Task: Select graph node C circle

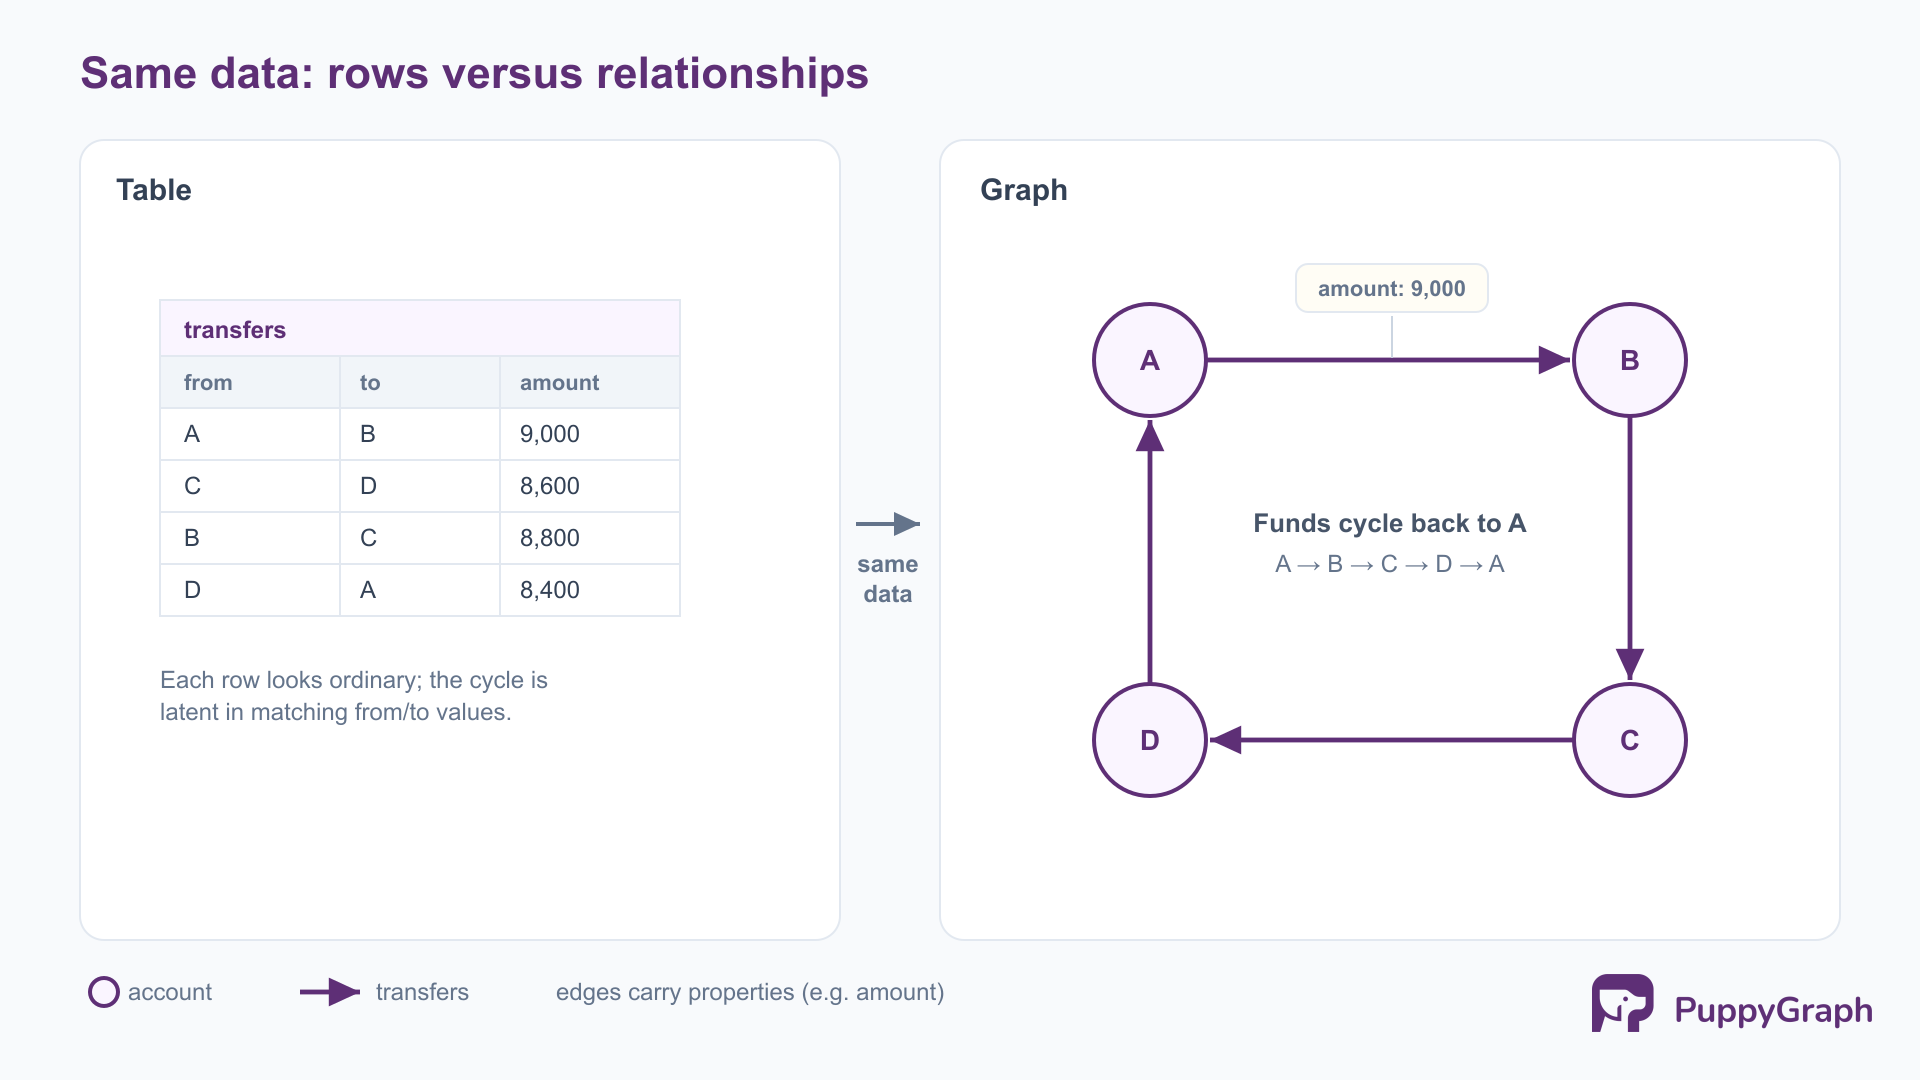Action: 1630,740
